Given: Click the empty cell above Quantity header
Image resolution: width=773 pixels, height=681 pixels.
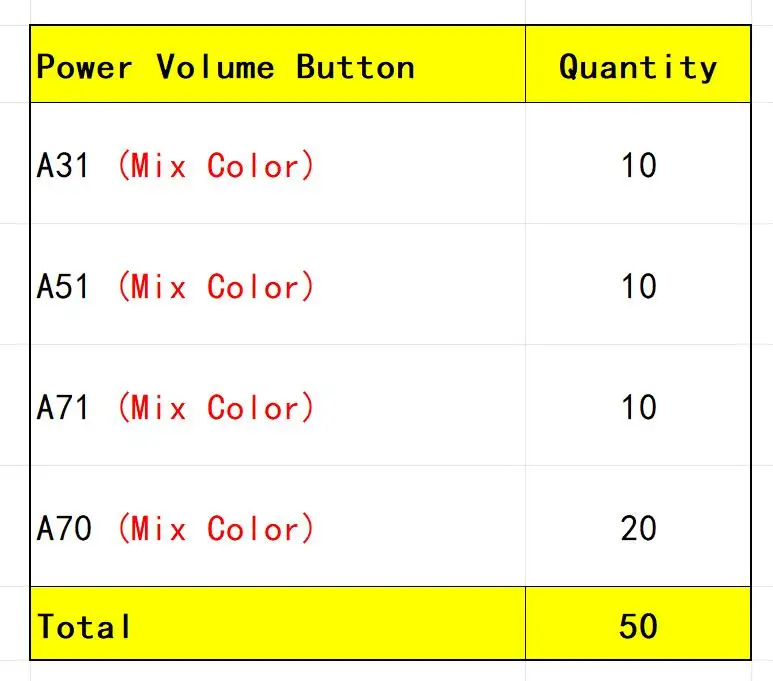Looking at the screenshot, I should click(638, 12).
